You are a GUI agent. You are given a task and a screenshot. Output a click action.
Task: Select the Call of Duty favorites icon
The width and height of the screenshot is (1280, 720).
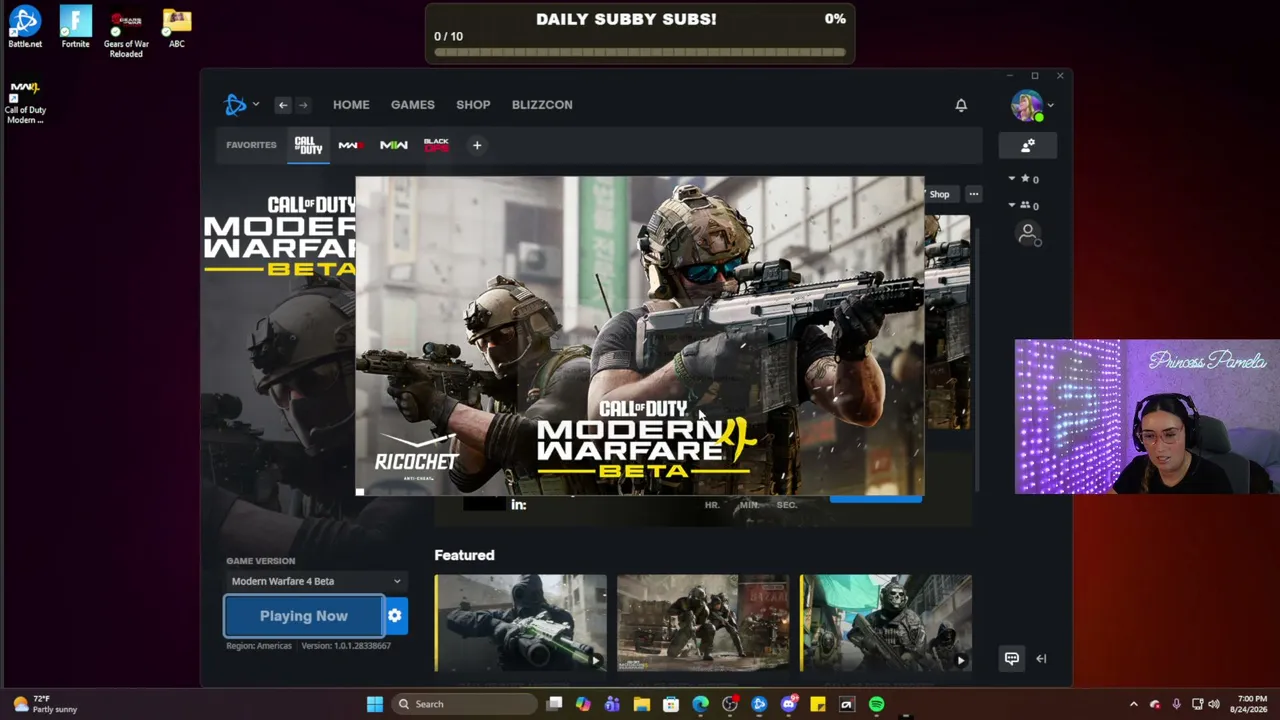(308, 146)
